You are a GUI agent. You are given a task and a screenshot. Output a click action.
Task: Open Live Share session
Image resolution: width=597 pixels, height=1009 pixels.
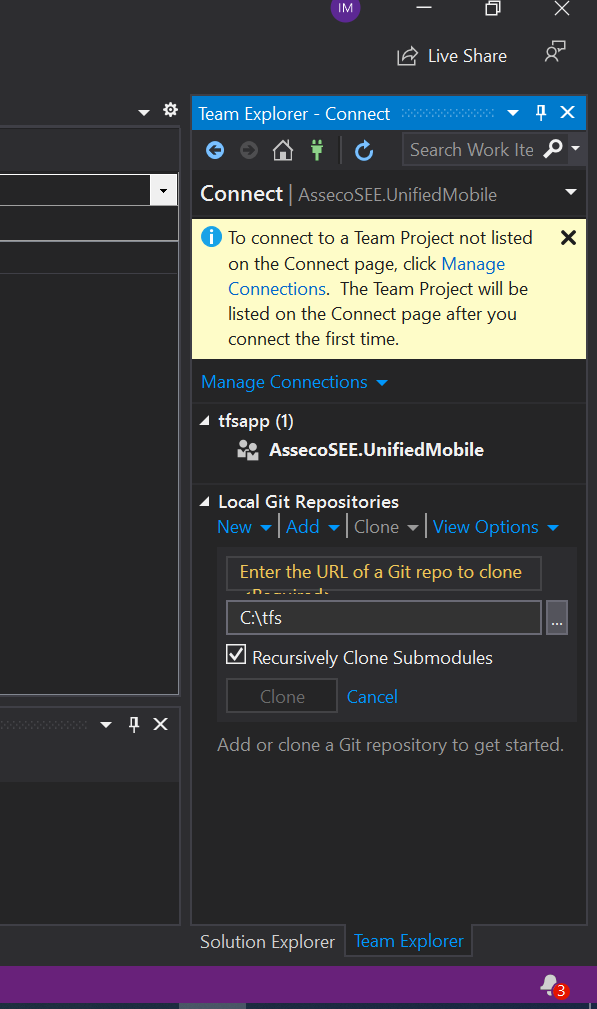coord(452,57)
